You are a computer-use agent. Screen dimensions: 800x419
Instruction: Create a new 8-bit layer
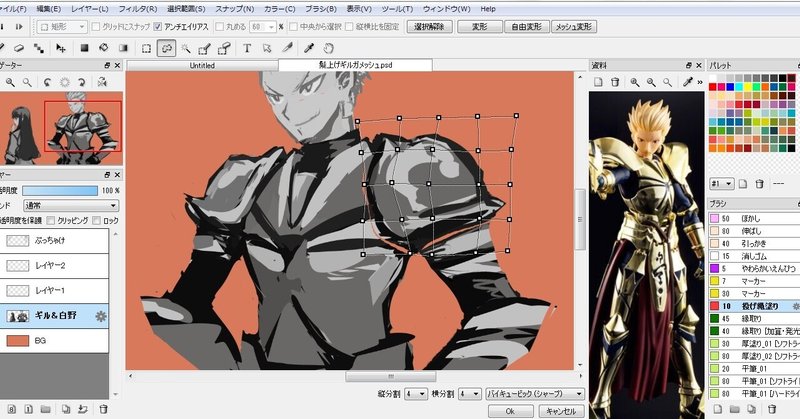tap(12, 409)
